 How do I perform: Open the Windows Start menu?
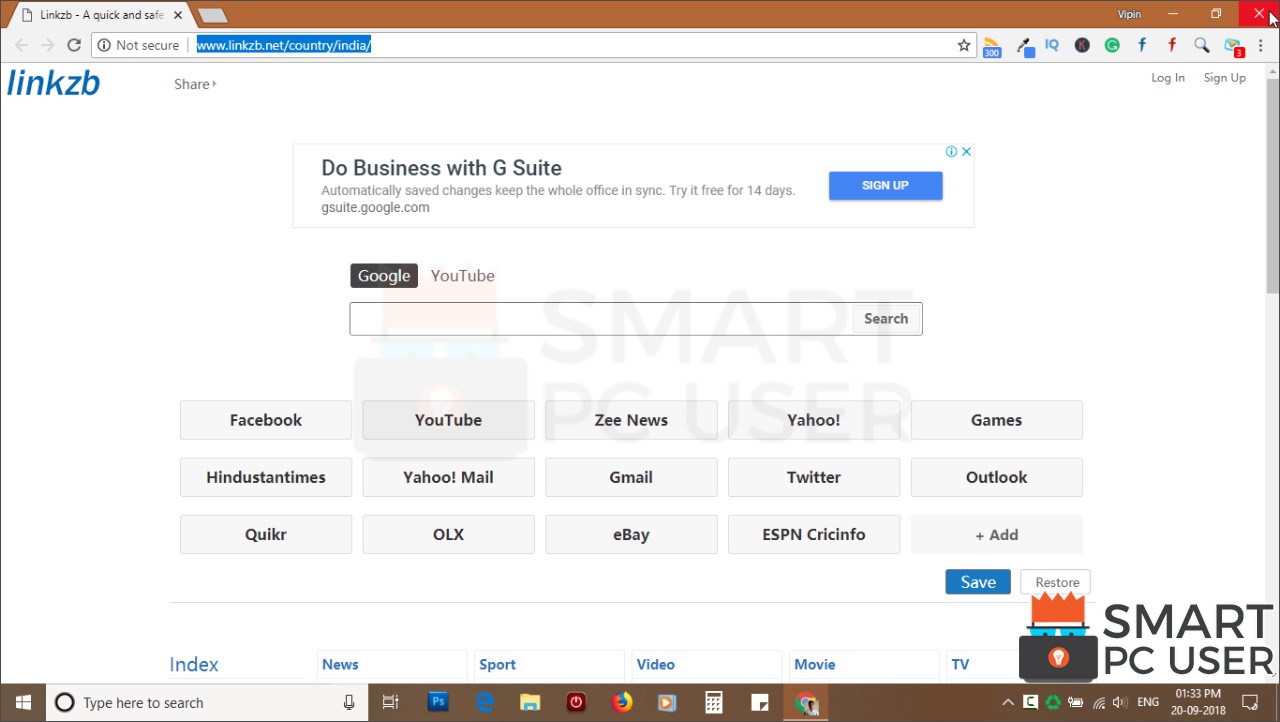(x=22, y=702)
